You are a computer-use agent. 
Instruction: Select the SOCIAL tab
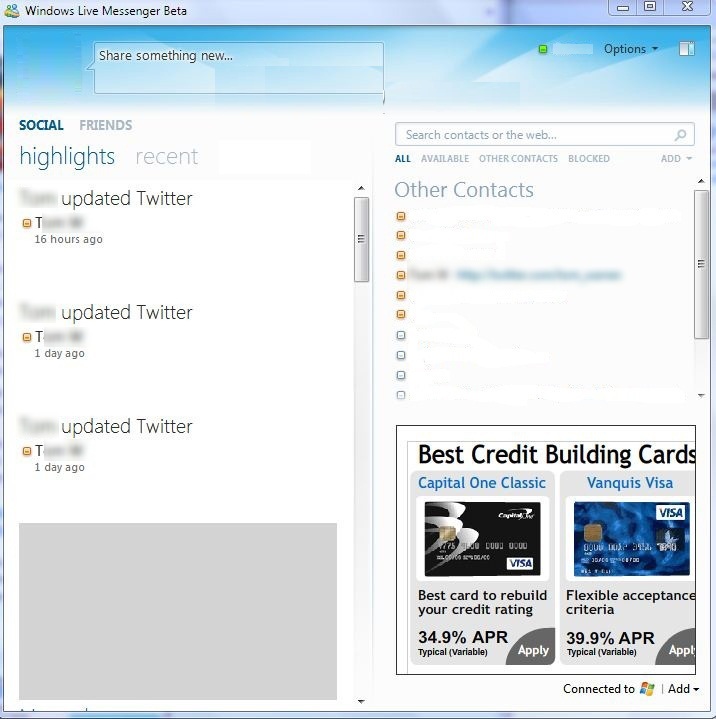41,125
